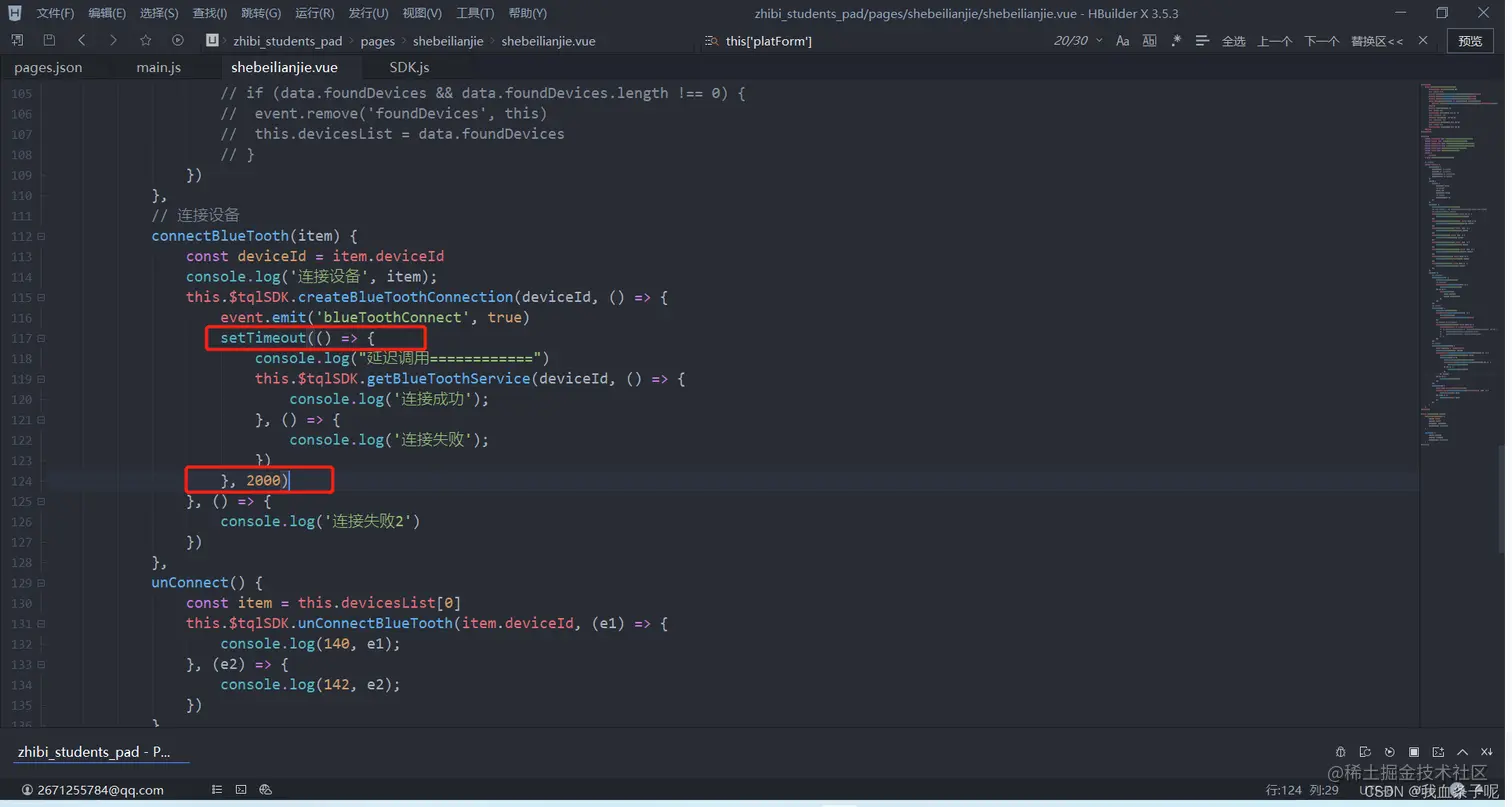Open the 帮助(Y) menu
The width and height of the screenshot is (1512, 807).
[527, 13]
